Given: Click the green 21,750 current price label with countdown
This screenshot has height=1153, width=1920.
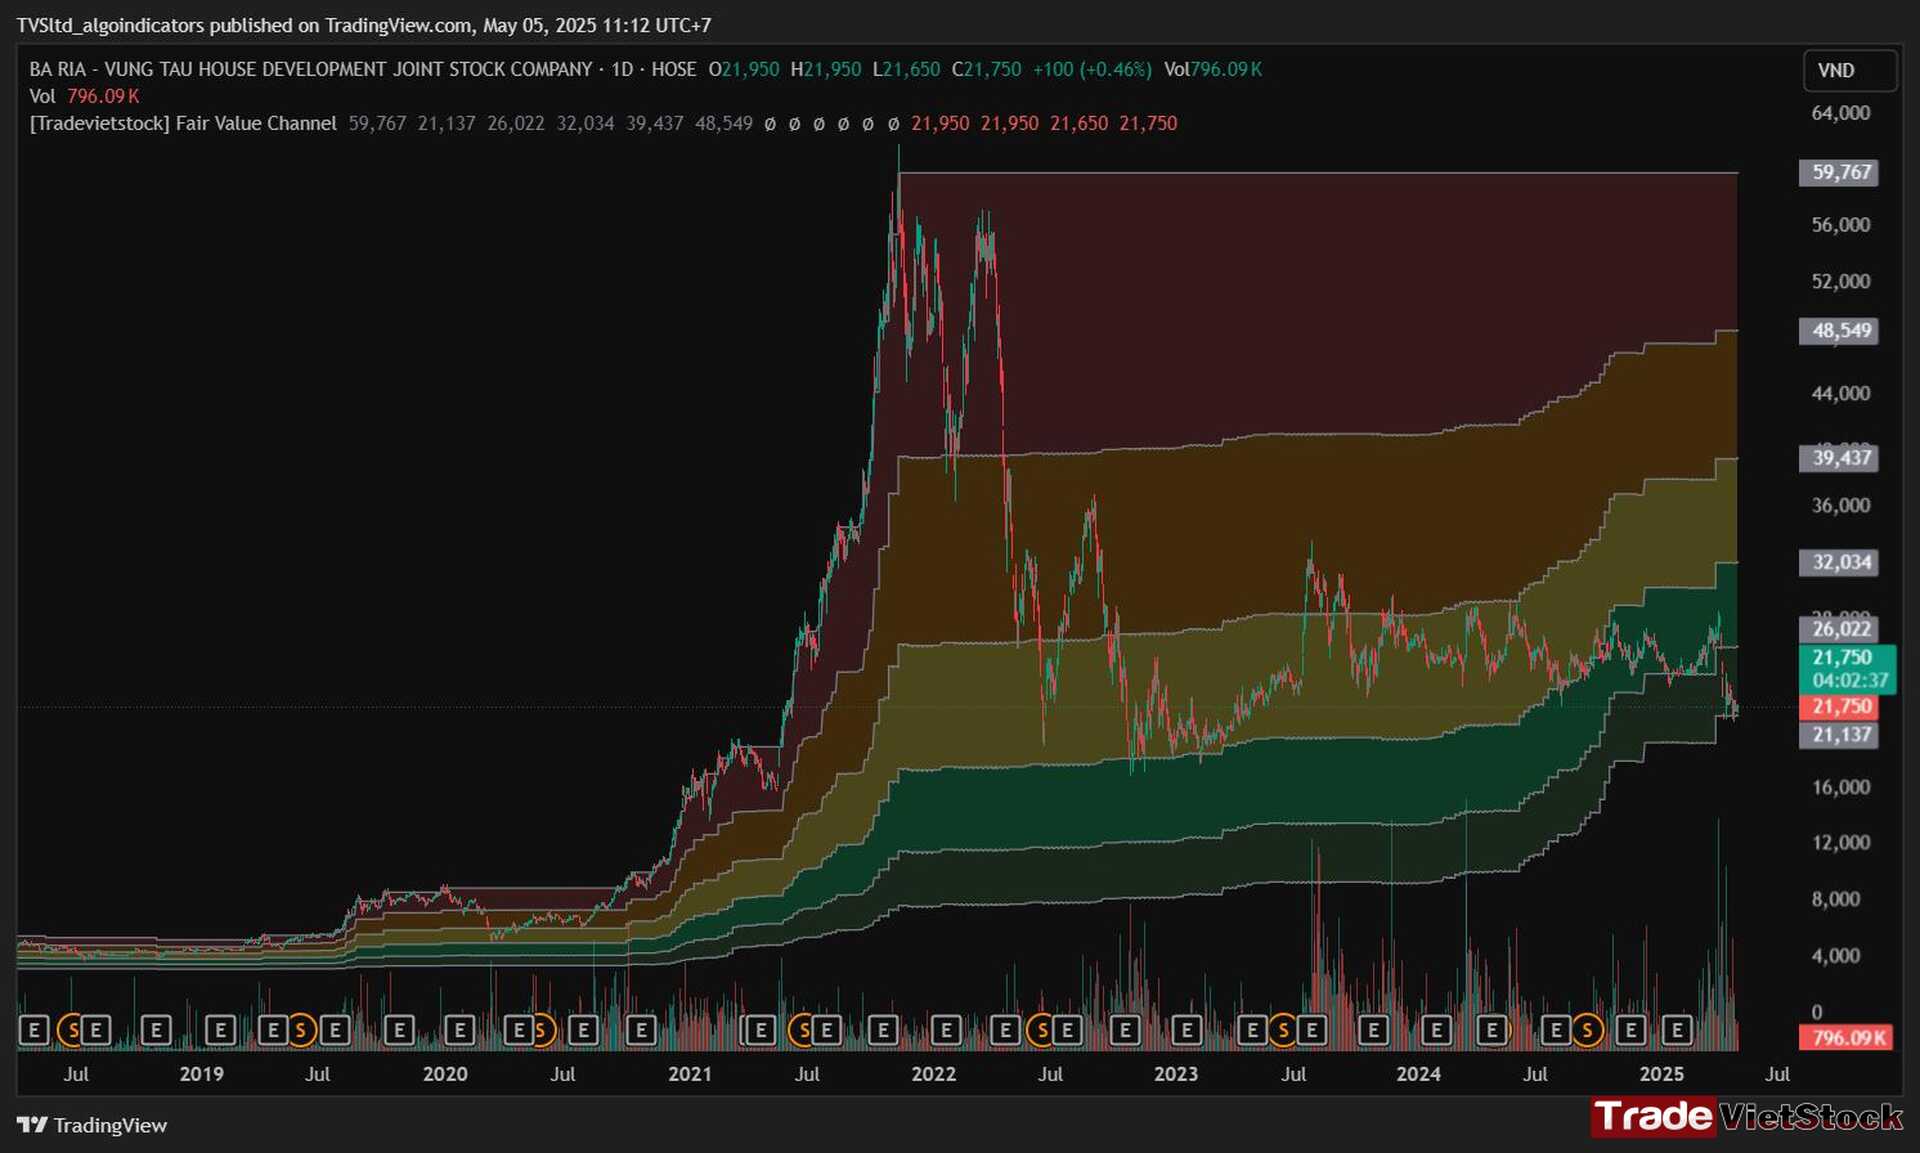Looking at the screenshot, I should 1848,669.
